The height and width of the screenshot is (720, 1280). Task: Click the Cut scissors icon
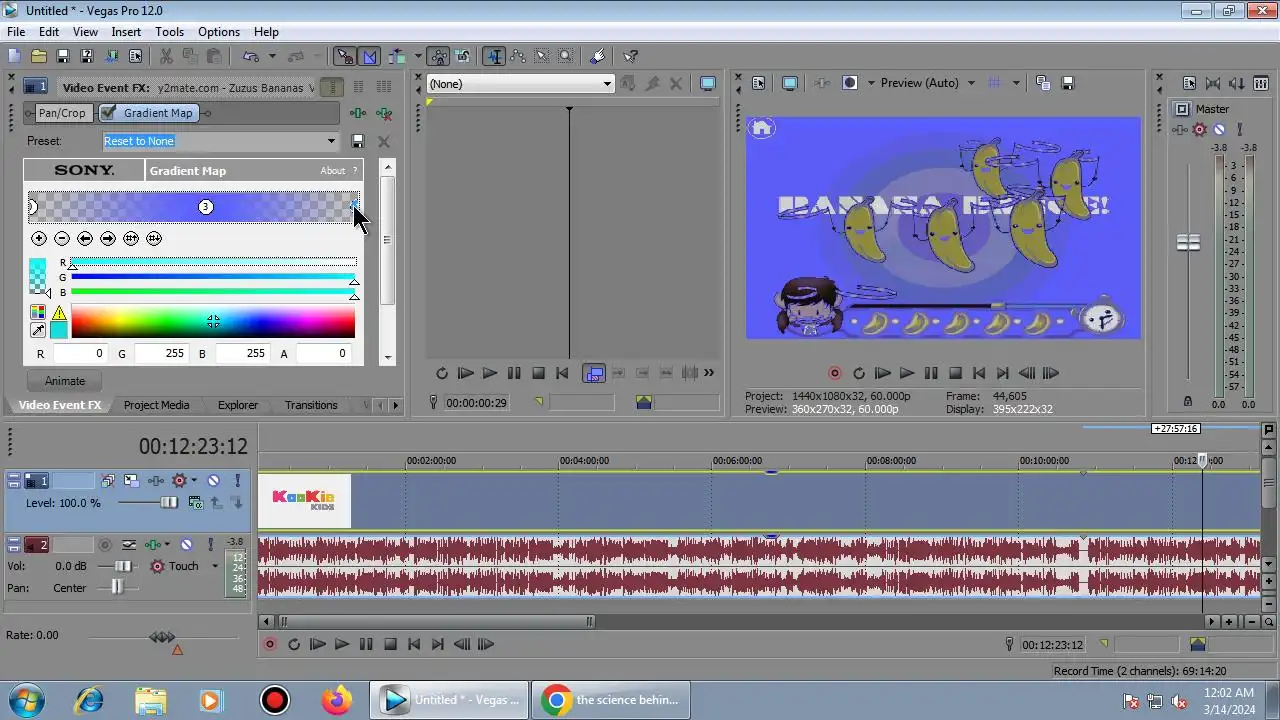166,57
